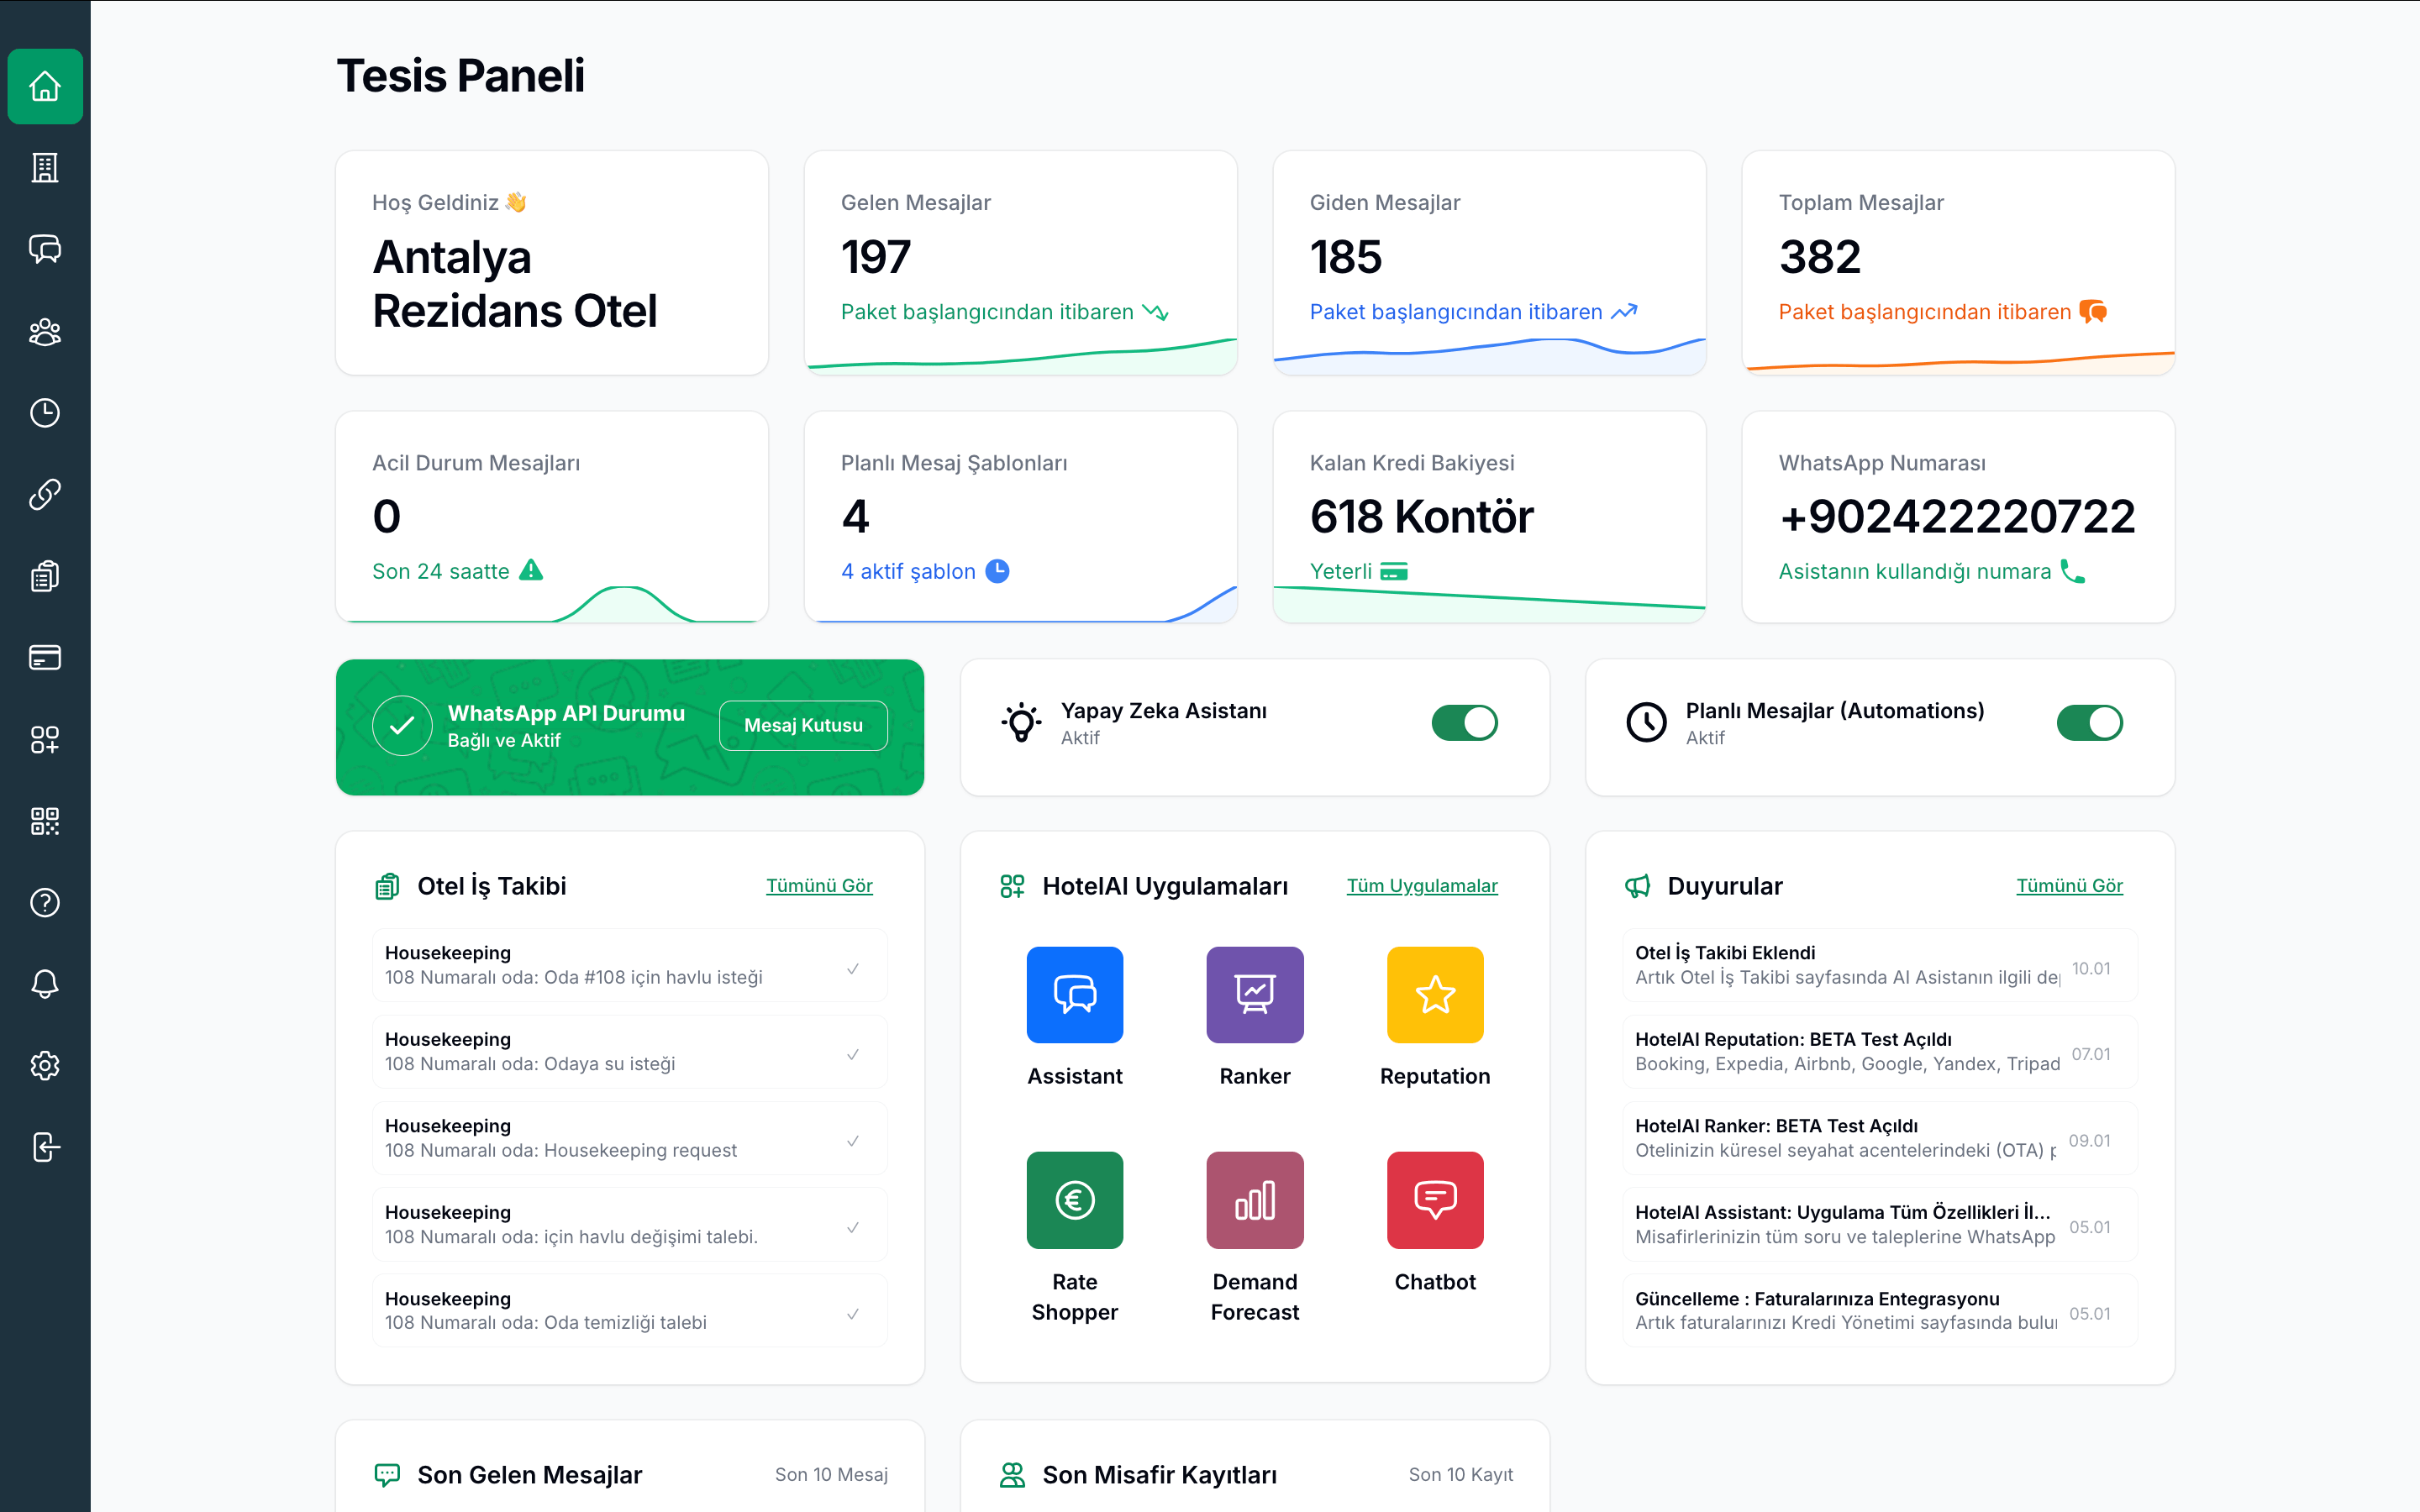Turn off Planlı Mesajlar automations switch
Viewport: 2420px width, 1512px height.
[x=2089, y=722]
